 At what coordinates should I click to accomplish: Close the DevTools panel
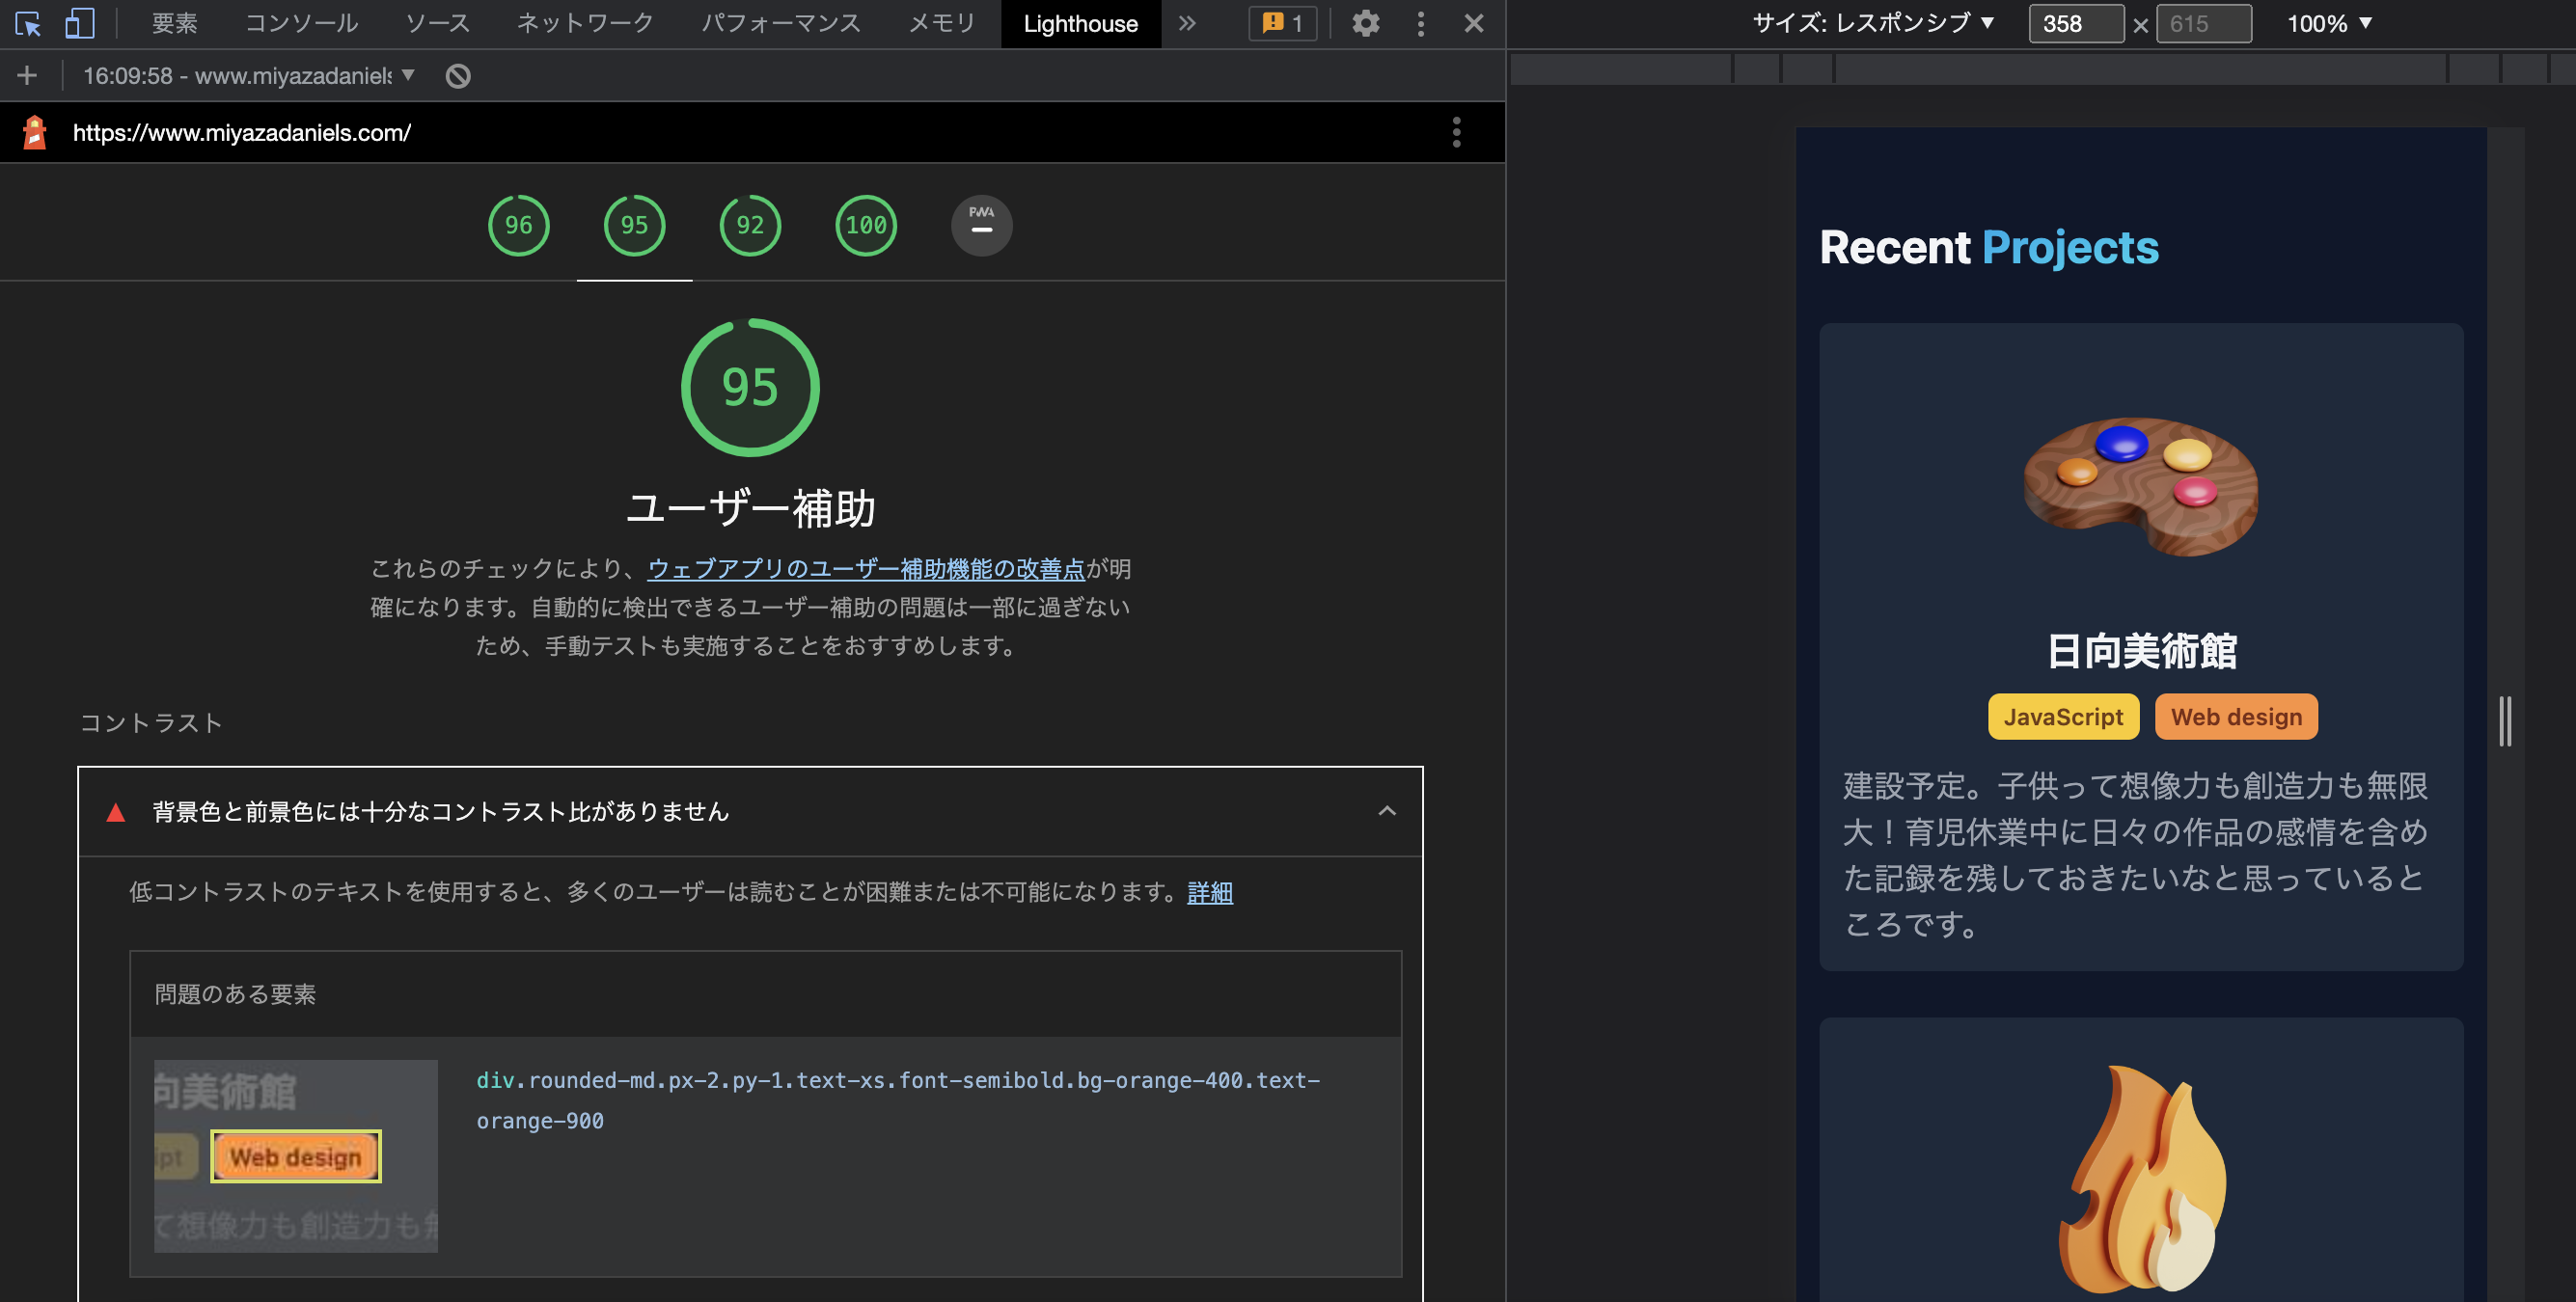pyautogui.click(x=1473, y=23)
